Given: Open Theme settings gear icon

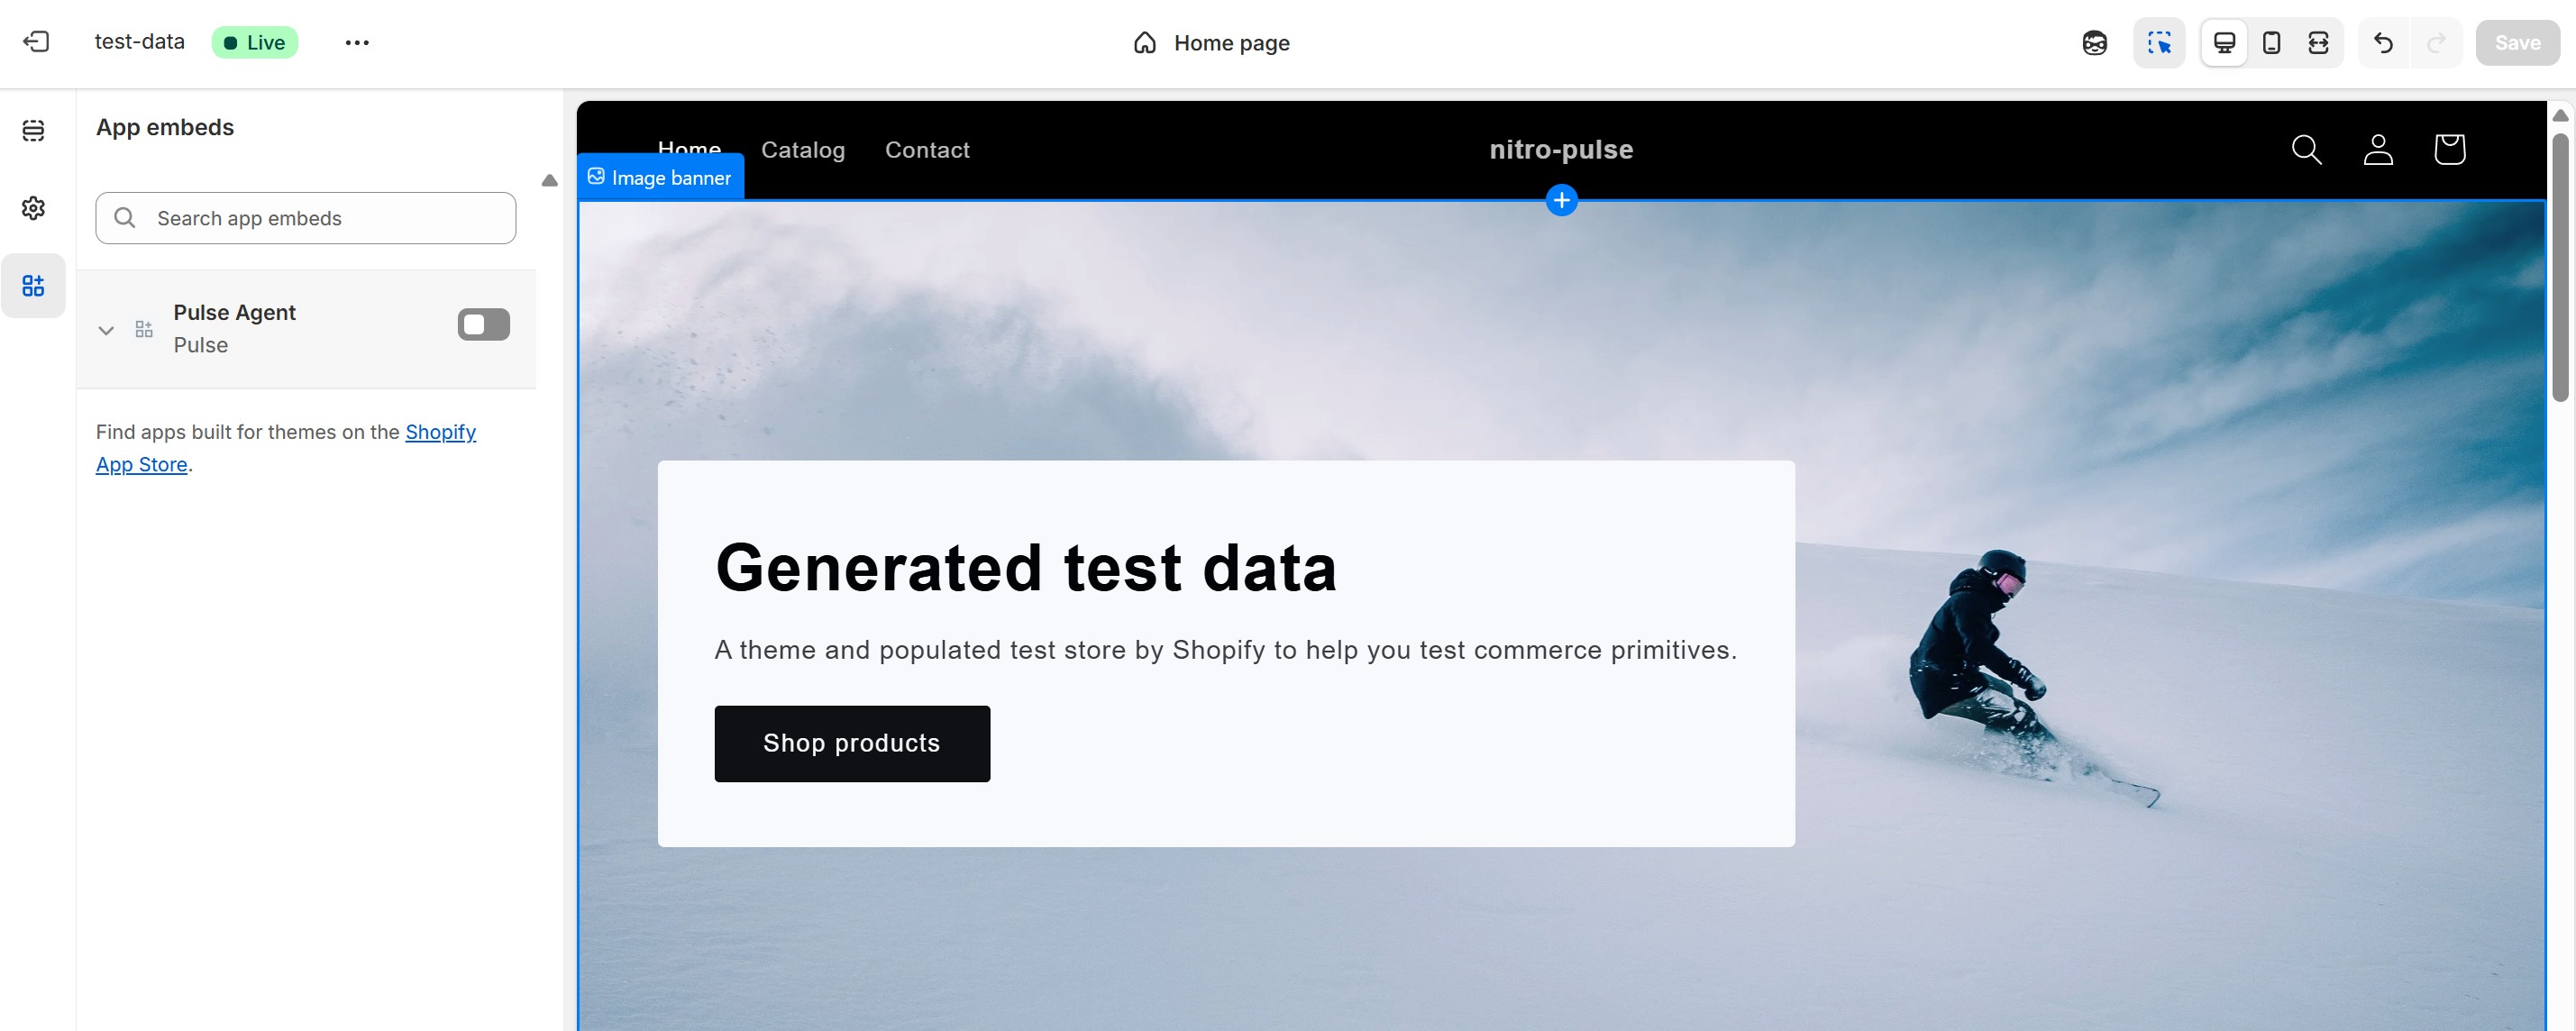Looking at the screenshot, I should point(33,208).
